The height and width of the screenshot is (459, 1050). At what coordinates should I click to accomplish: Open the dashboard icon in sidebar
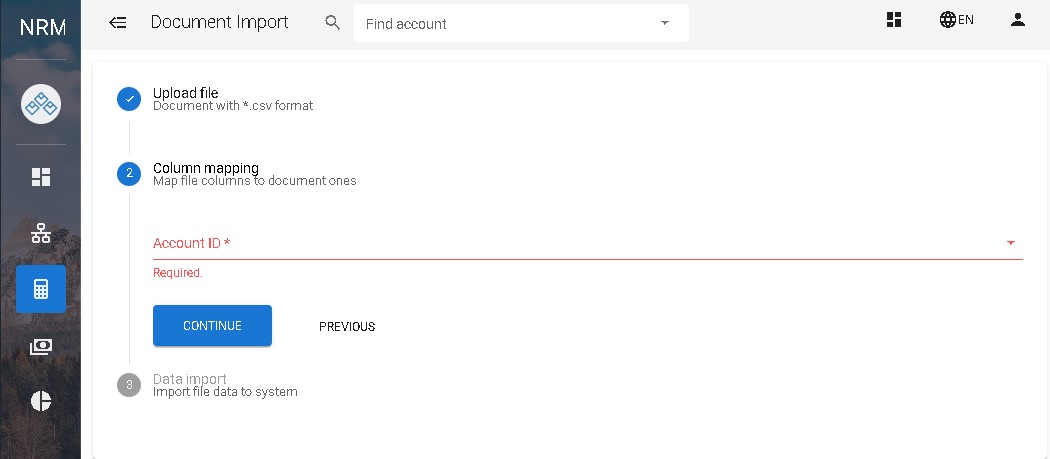click(x=41, y=177)
